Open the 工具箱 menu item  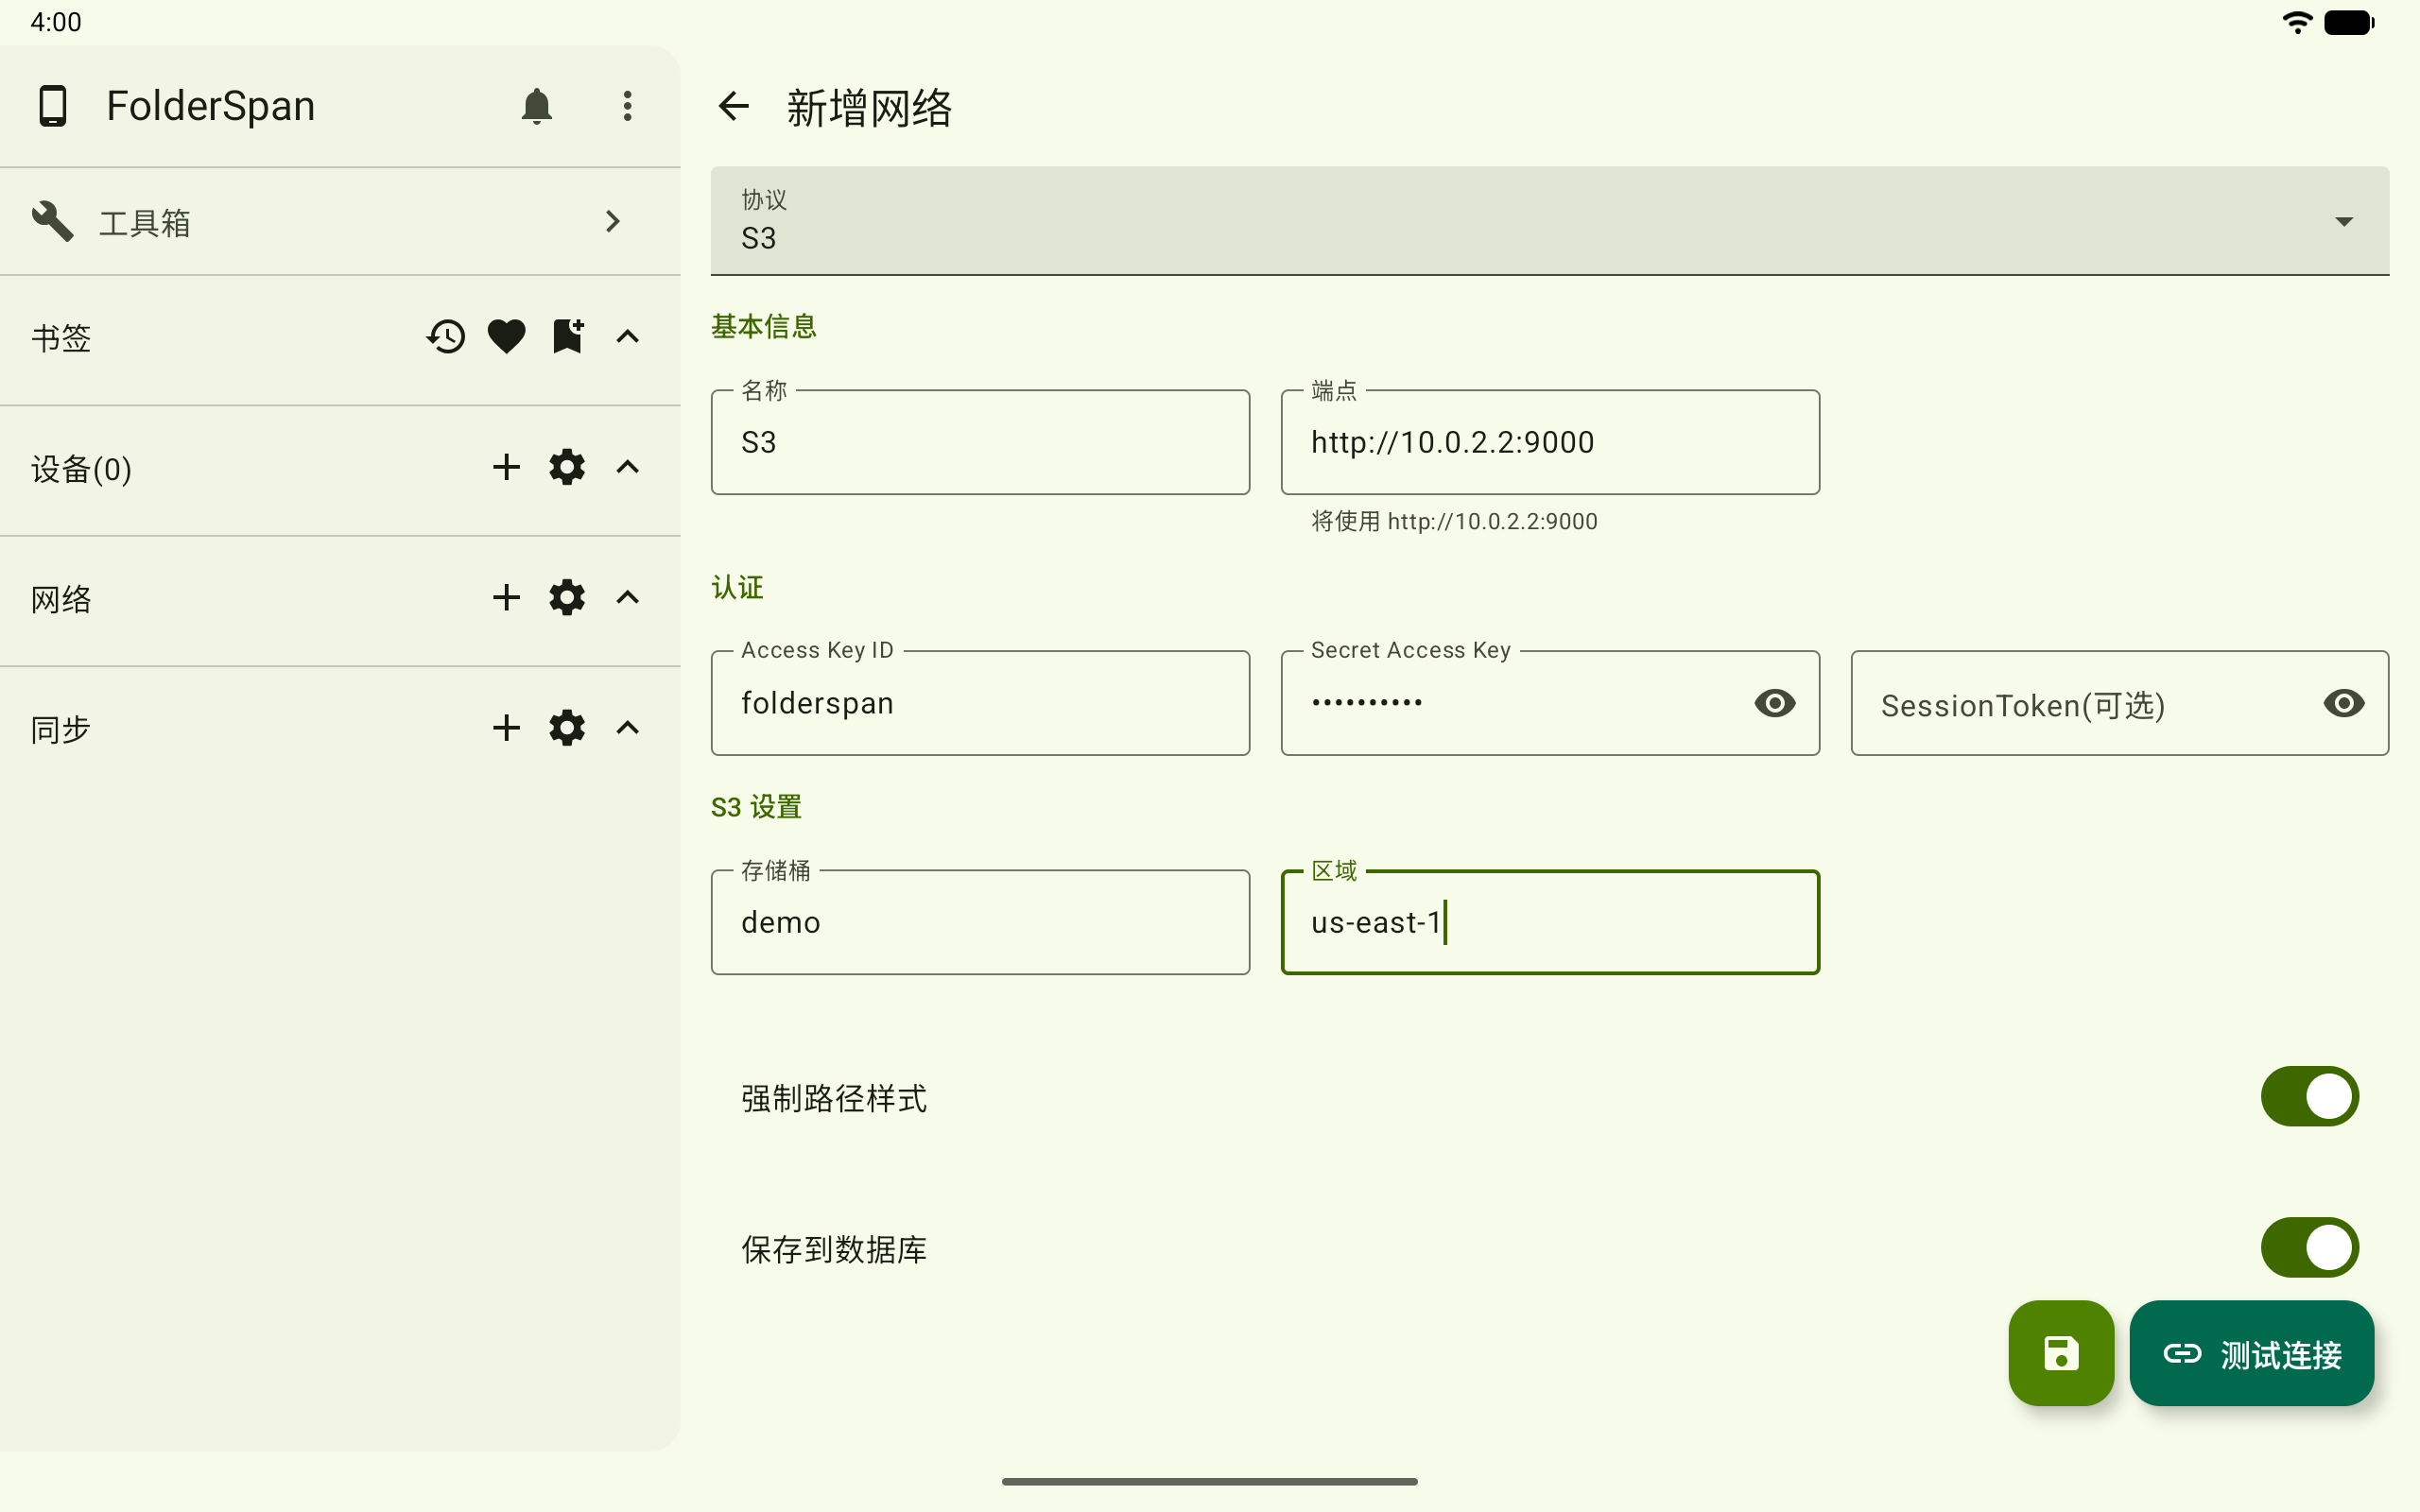(x=340, y=222)
